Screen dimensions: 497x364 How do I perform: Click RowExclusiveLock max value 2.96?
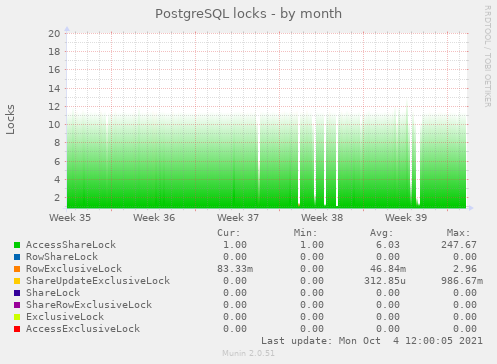coord(465,269)
